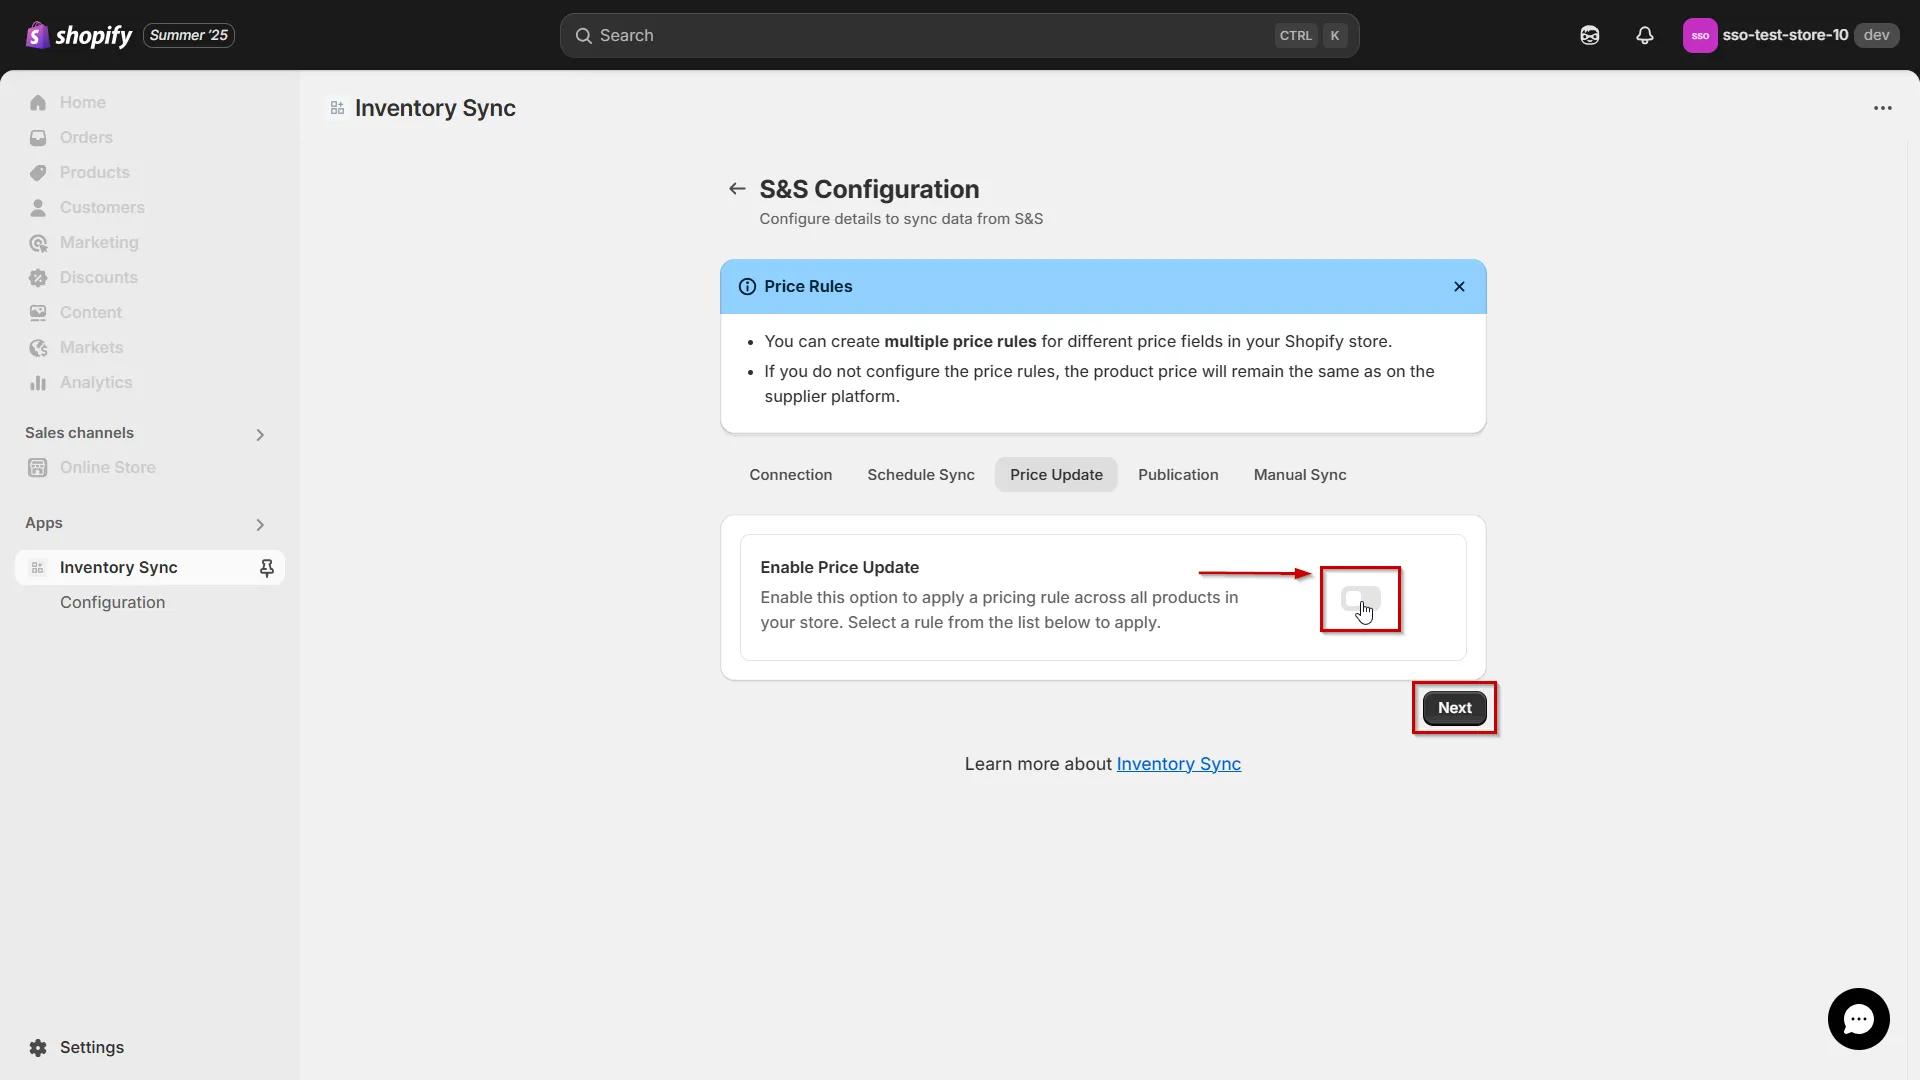Go to Home in sidebar
This screenshot has width=1920, height=1080.
[82, 102]
